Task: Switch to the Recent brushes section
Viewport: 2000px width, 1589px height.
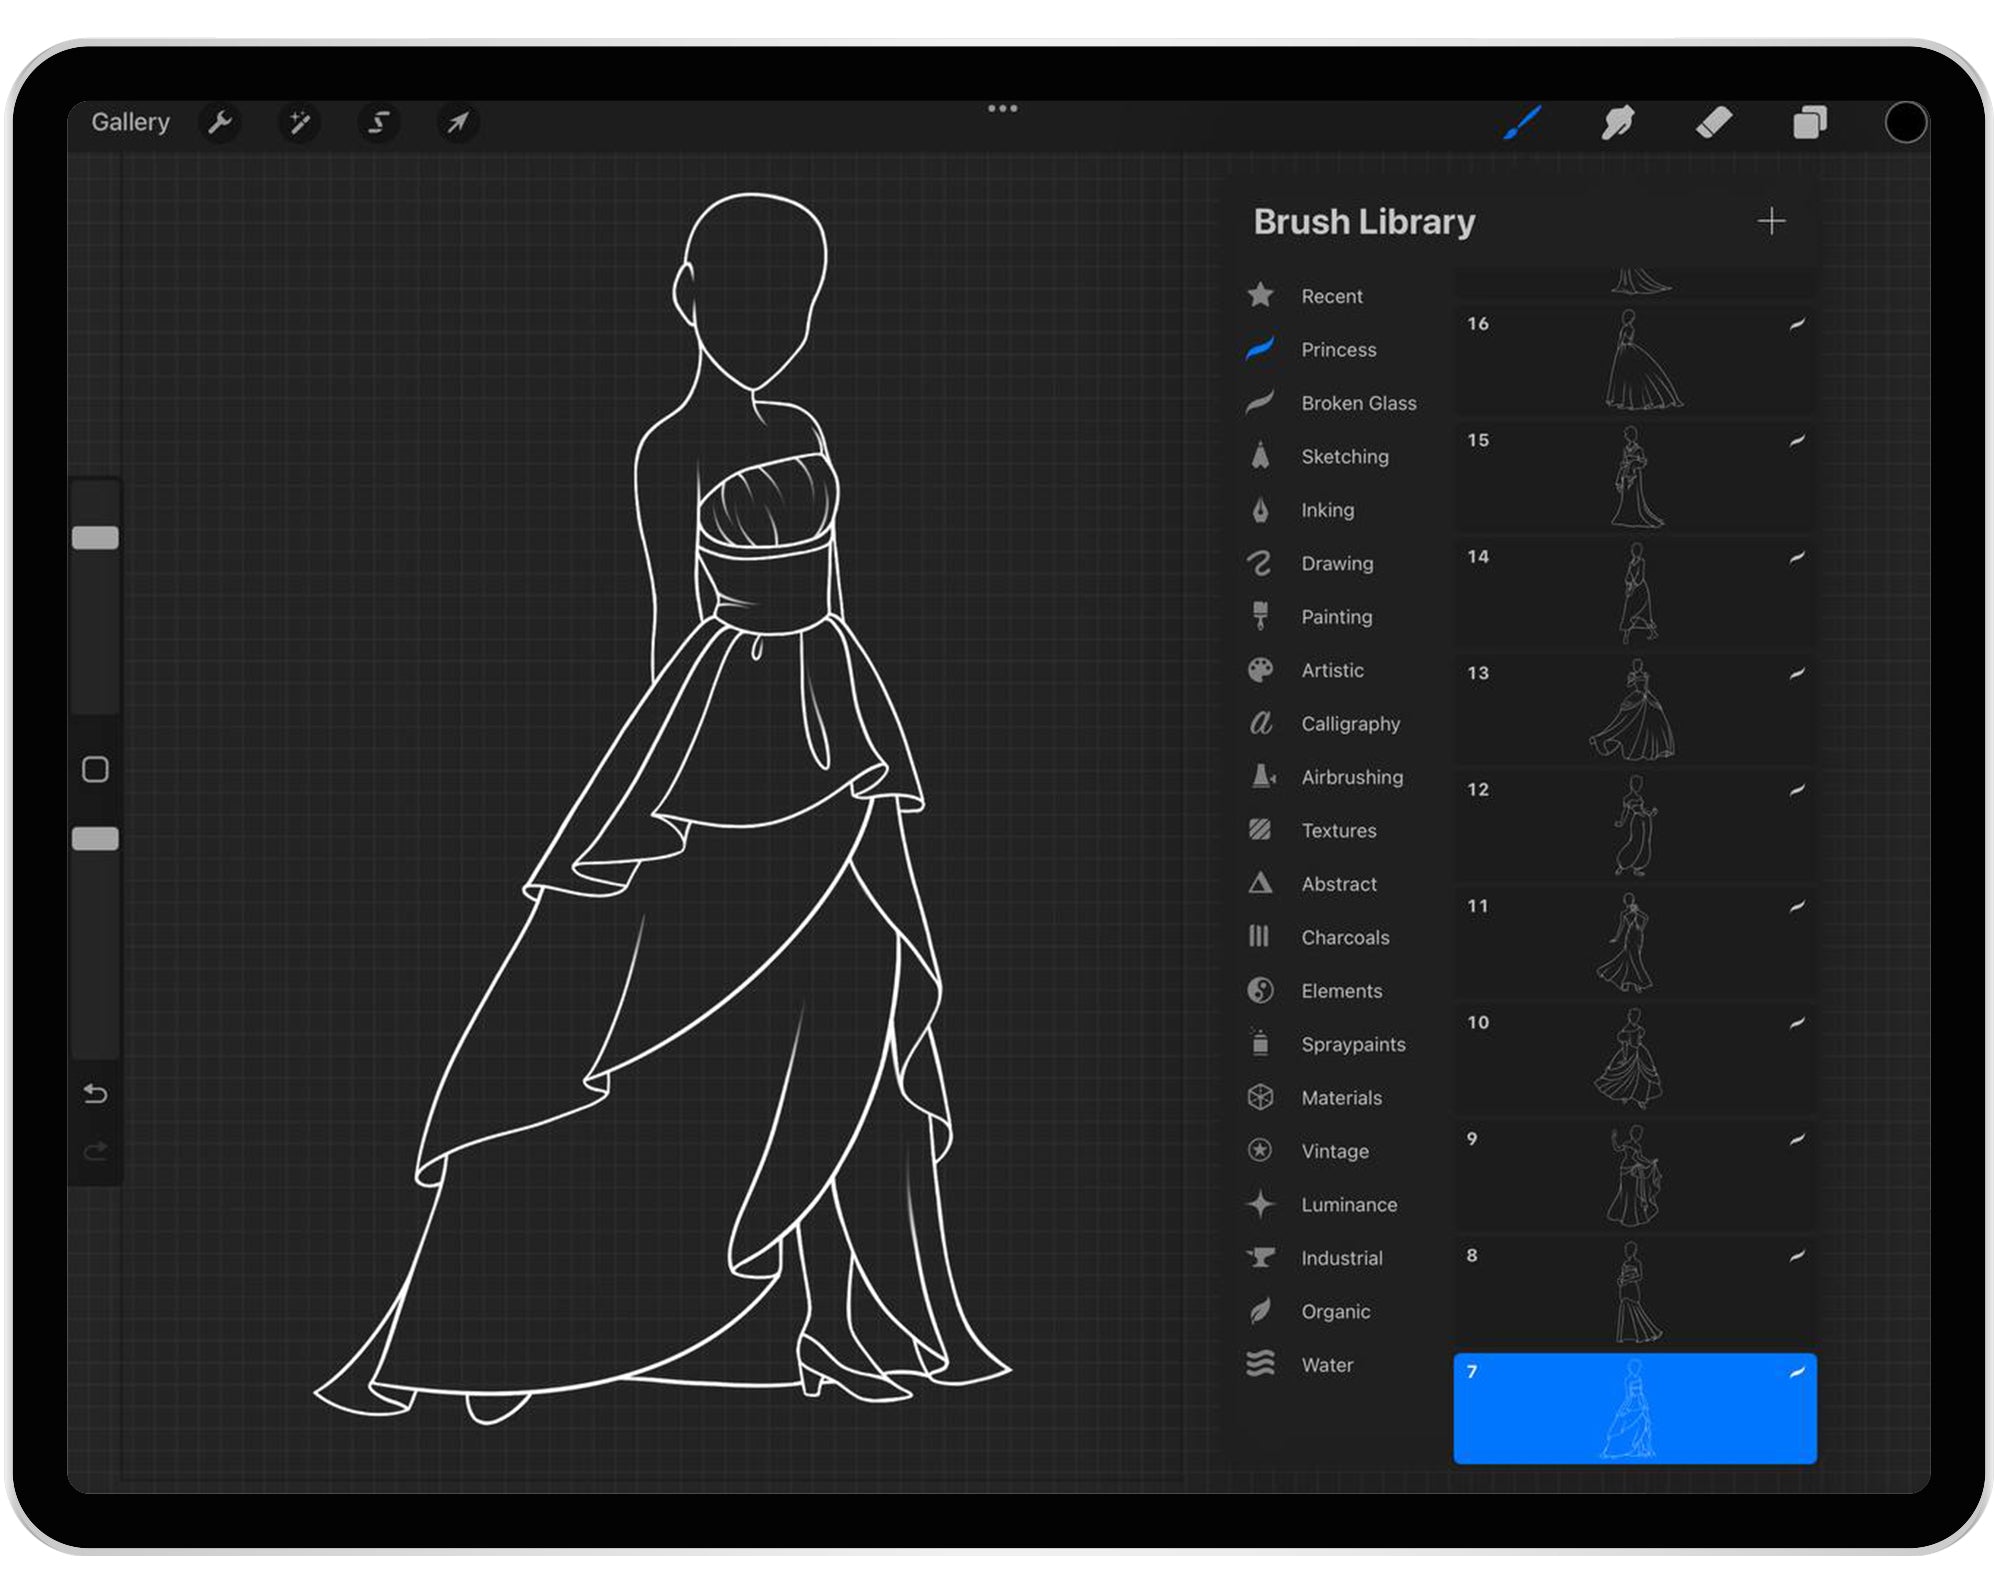Action: pos(1331,296)
